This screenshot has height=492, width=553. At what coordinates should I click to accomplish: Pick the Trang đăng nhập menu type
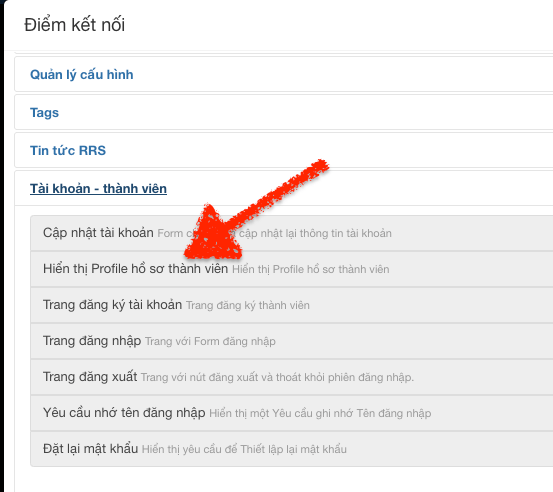pos(292,341)
